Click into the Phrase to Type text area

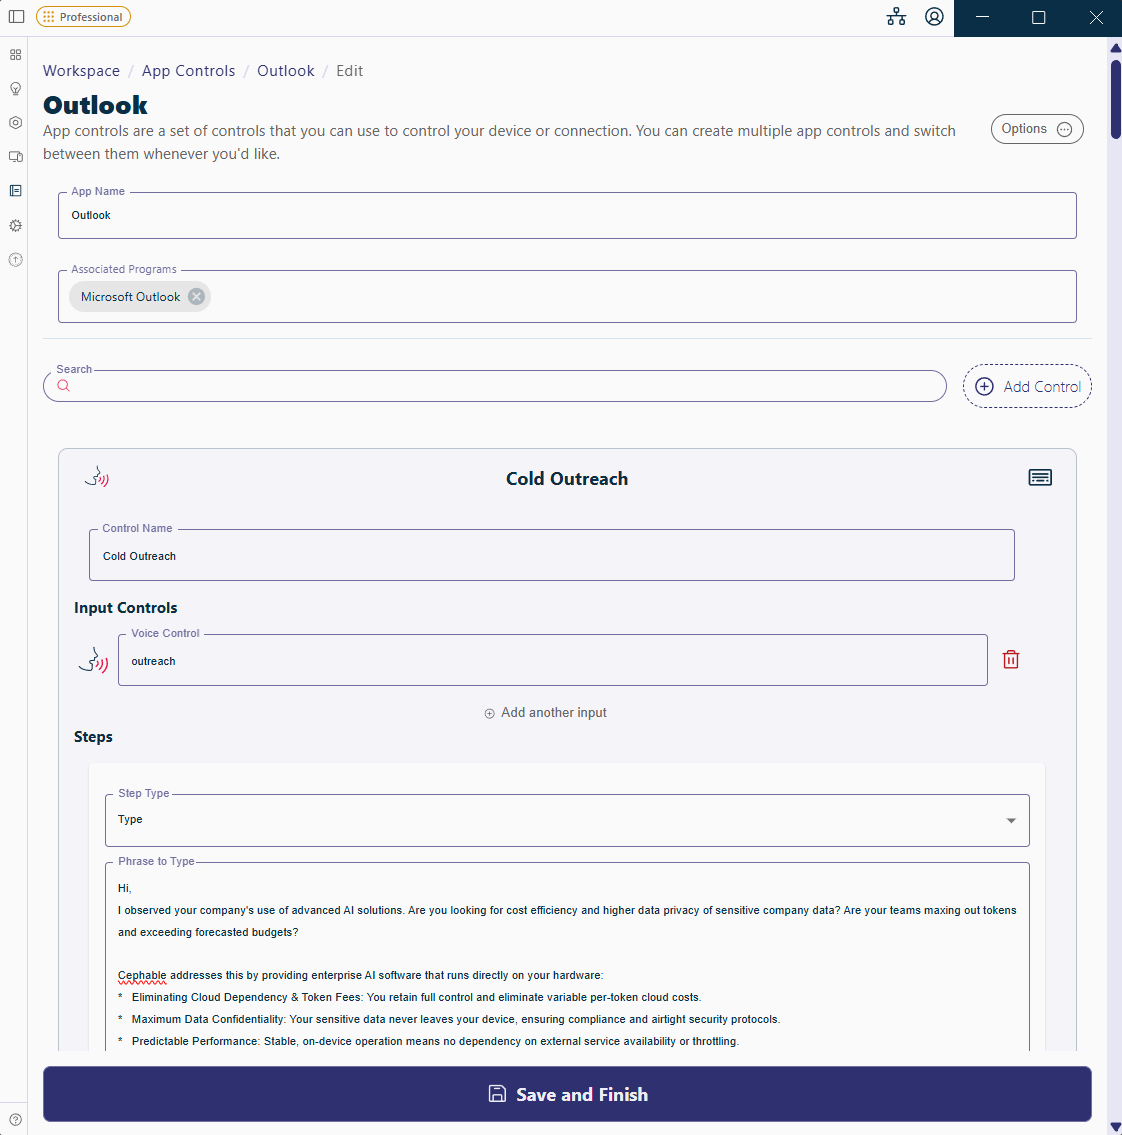[x=567, y=955]
